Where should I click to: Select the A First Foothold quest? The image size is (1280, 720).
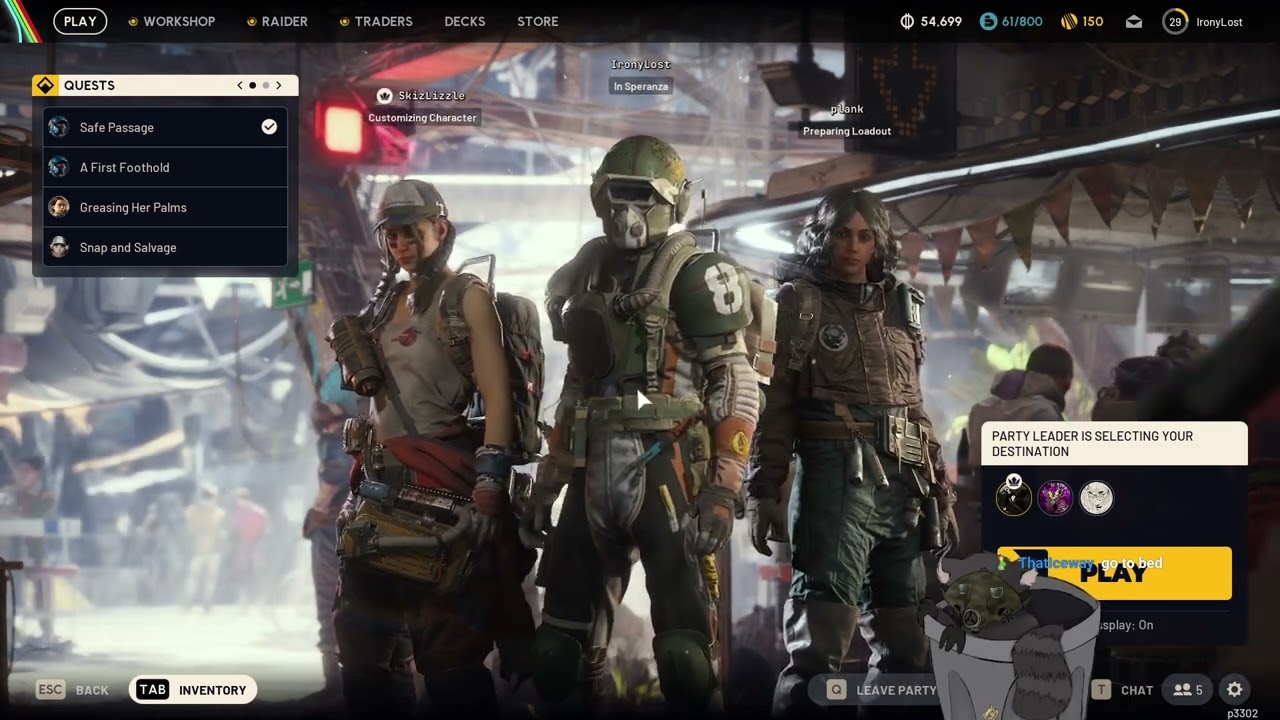click(165, 167)
